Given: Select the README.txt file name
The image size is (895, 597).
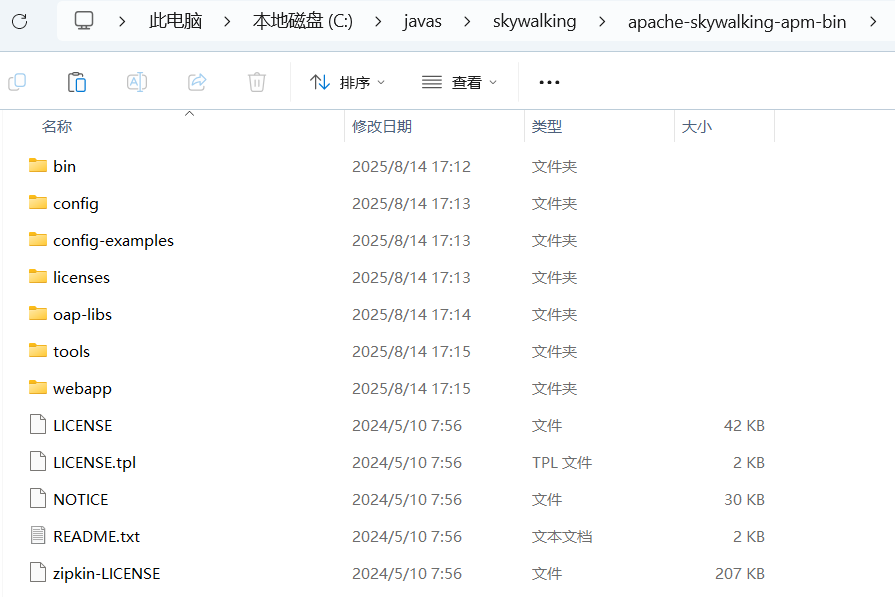Looking at the screenshot, I should 96,537.
